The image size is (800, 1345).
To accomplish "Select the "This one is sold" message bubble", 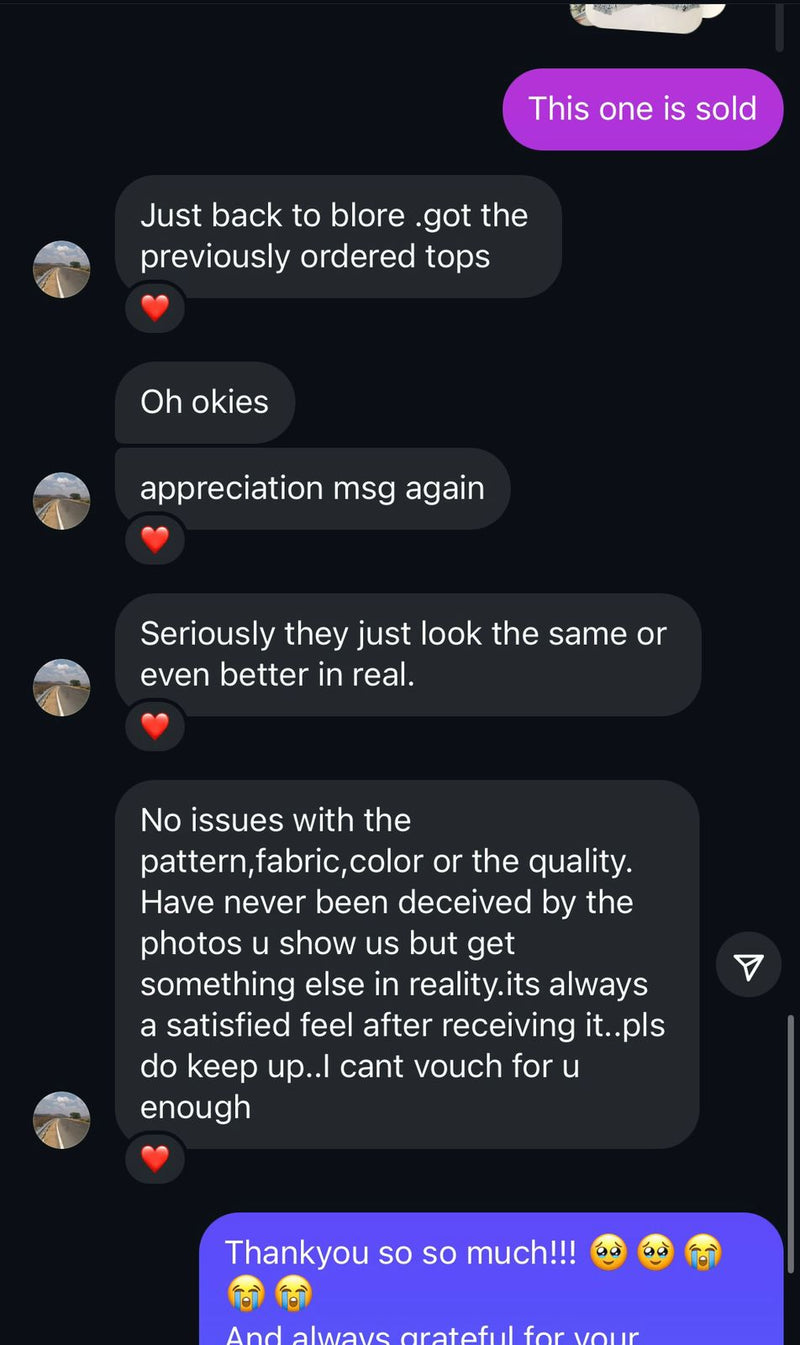I will 642,109.
